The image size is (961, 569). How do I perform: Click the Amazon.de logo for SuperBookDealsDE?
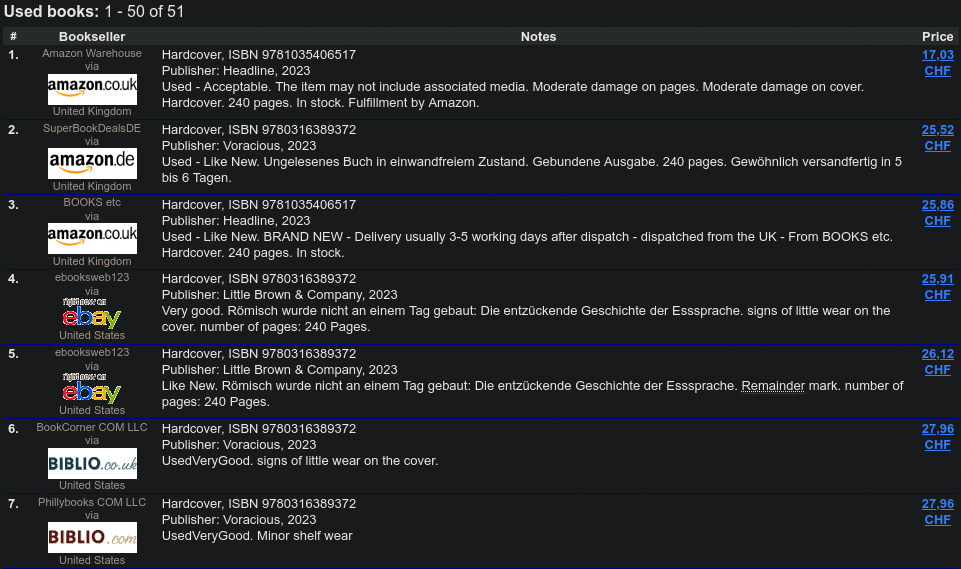pyautogui.click(x=92, y=164)
